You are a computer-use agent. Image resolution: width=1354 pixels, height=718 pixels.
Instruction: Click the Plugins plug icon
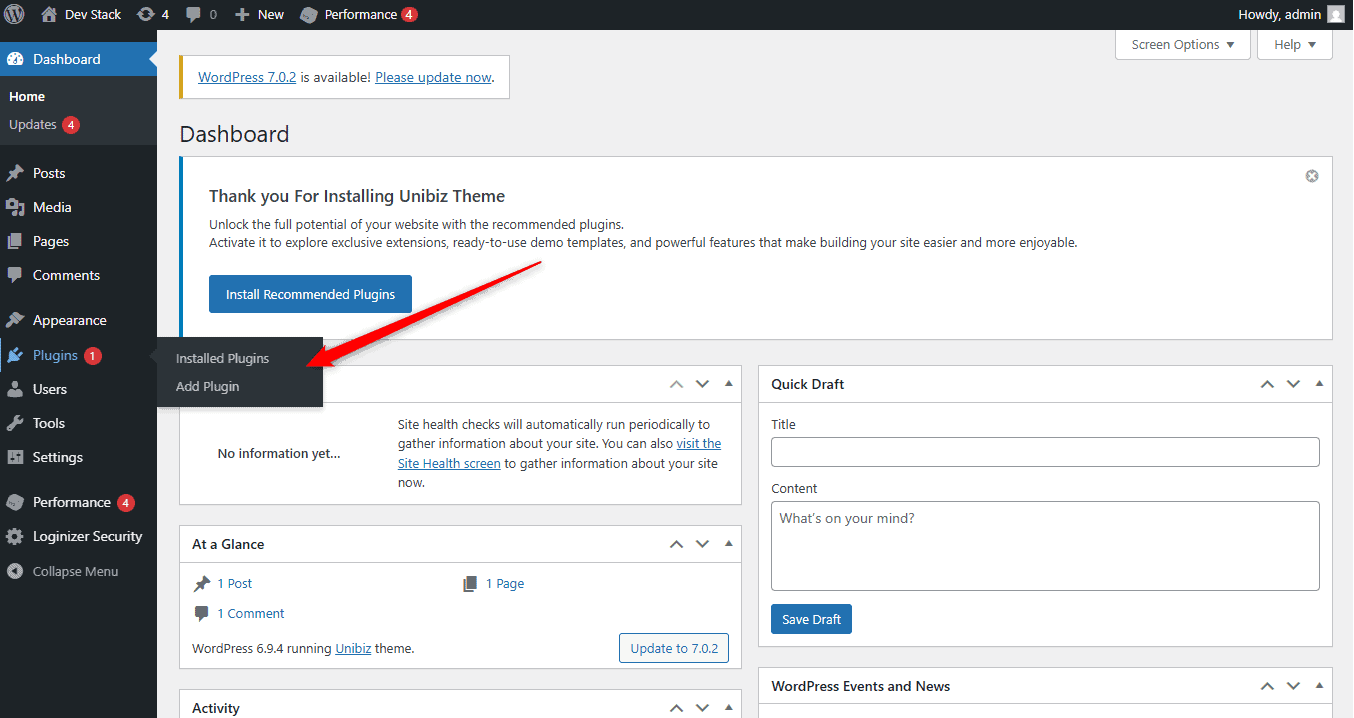pyautogui.click(x=15, y=355)
